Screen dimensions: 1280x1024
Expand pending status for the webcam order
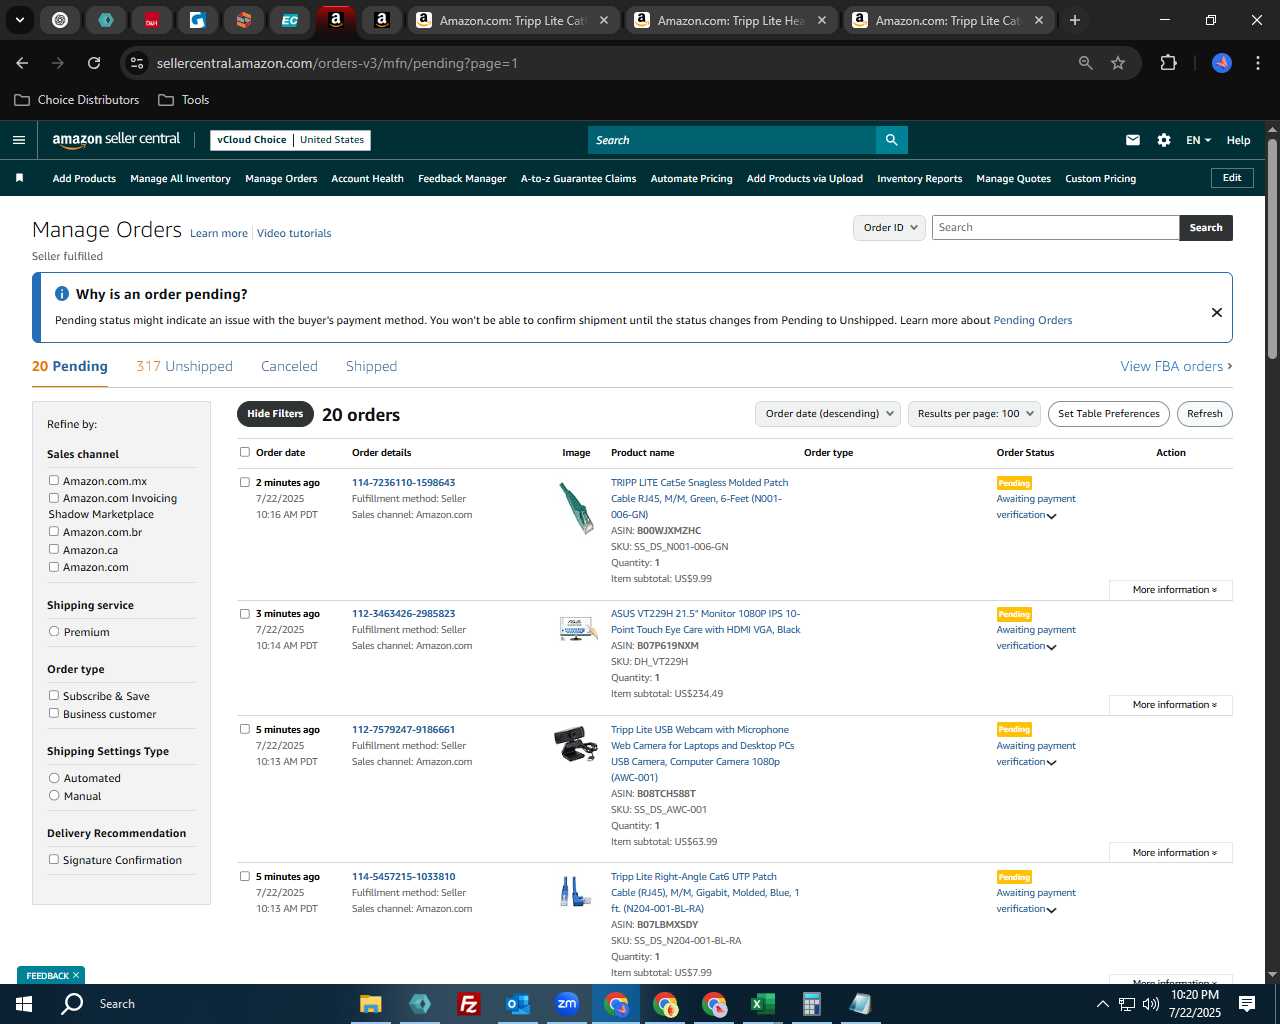1051,763
